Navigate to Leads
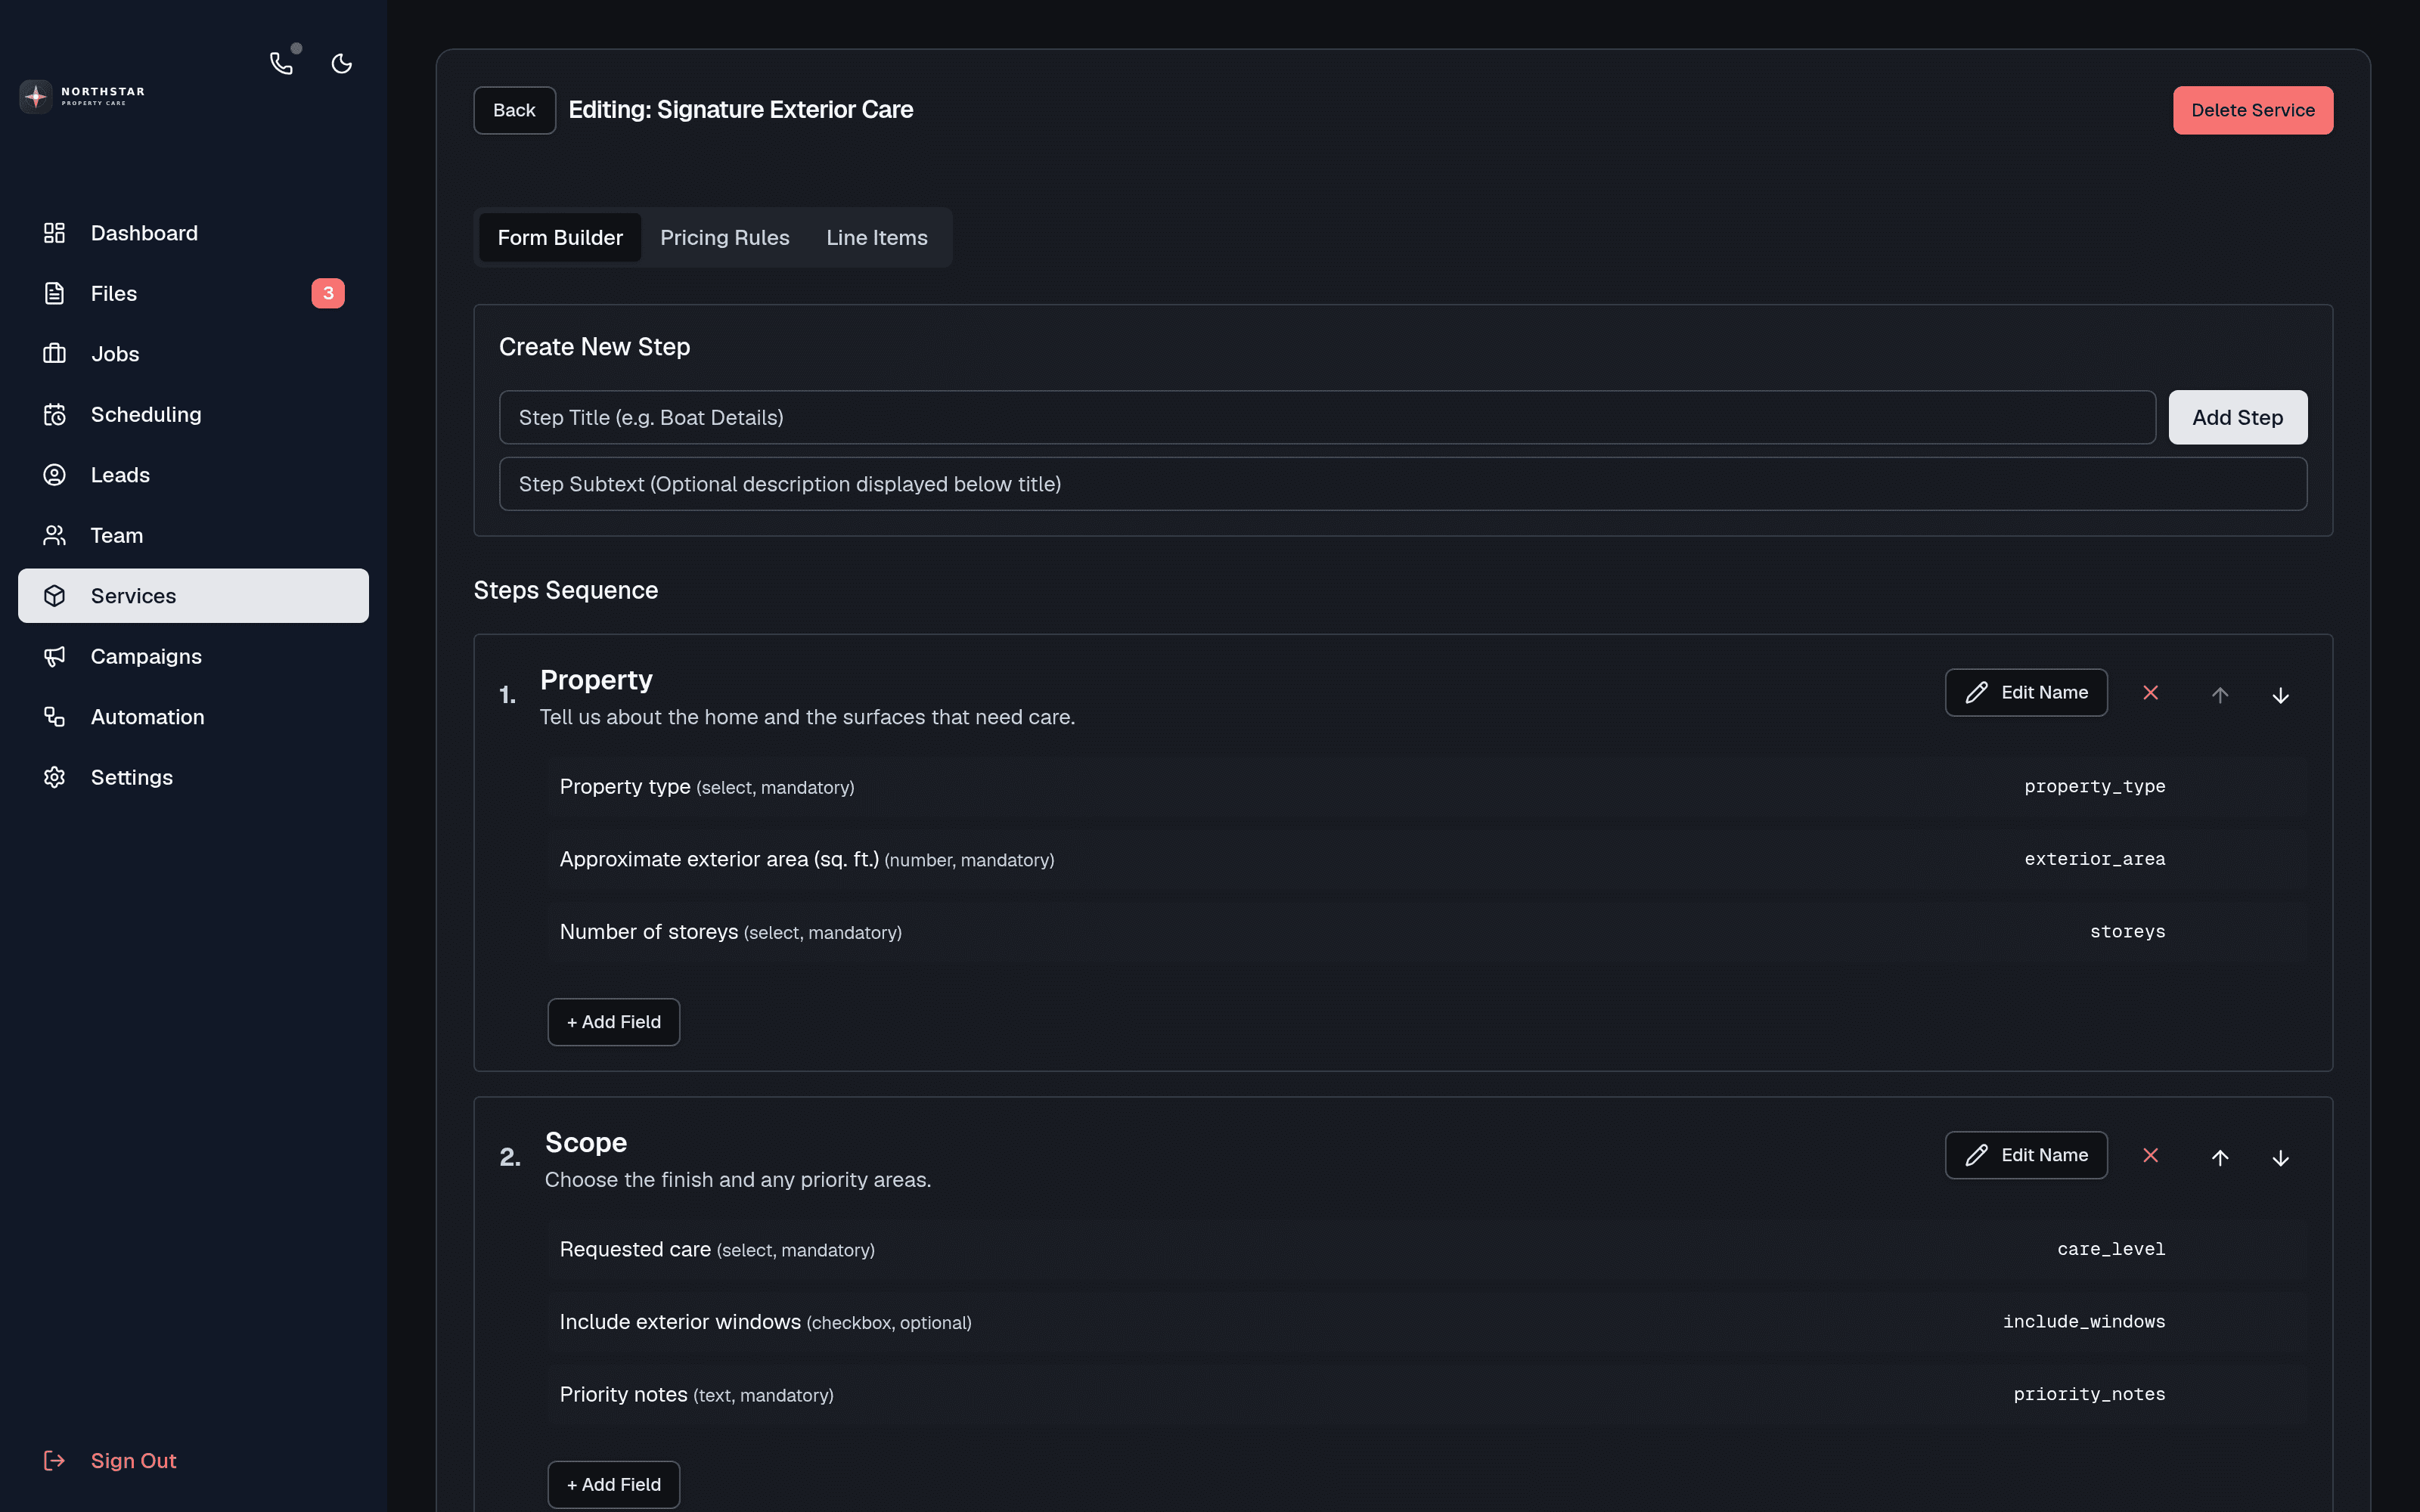 tap(193, 475)
